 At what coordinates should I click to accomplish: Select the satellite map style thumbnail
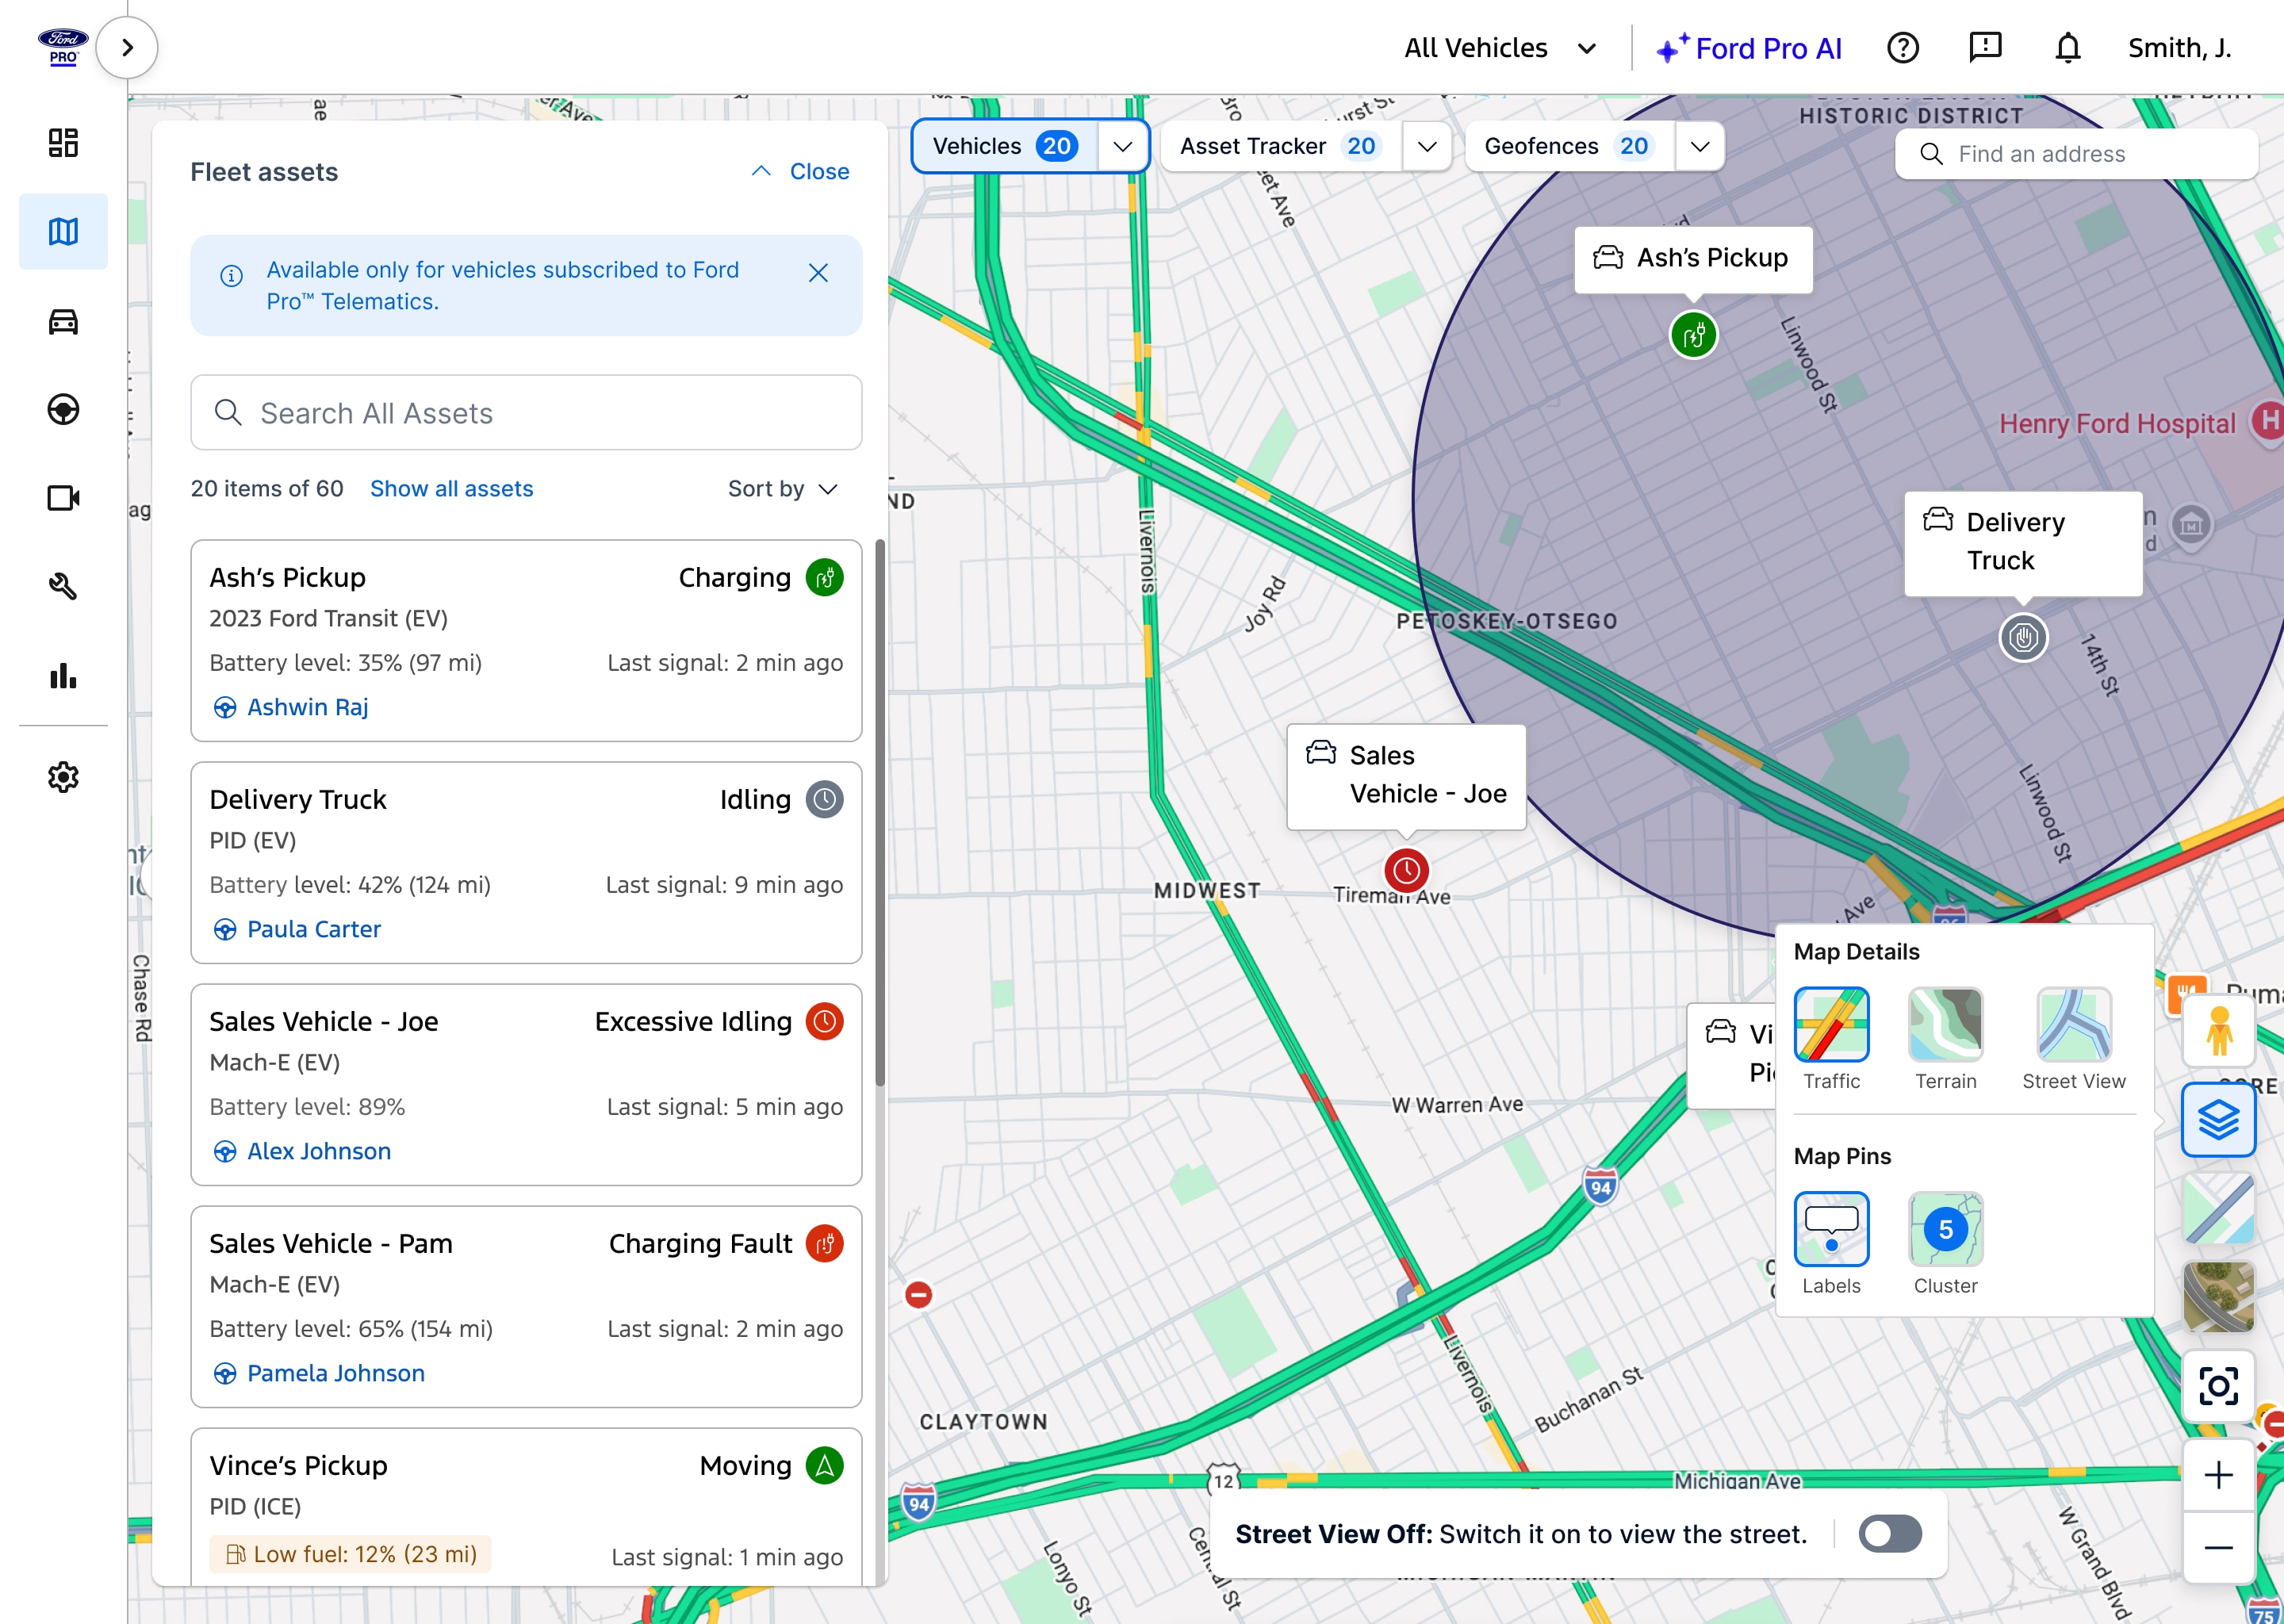tap(2219, 1297)
